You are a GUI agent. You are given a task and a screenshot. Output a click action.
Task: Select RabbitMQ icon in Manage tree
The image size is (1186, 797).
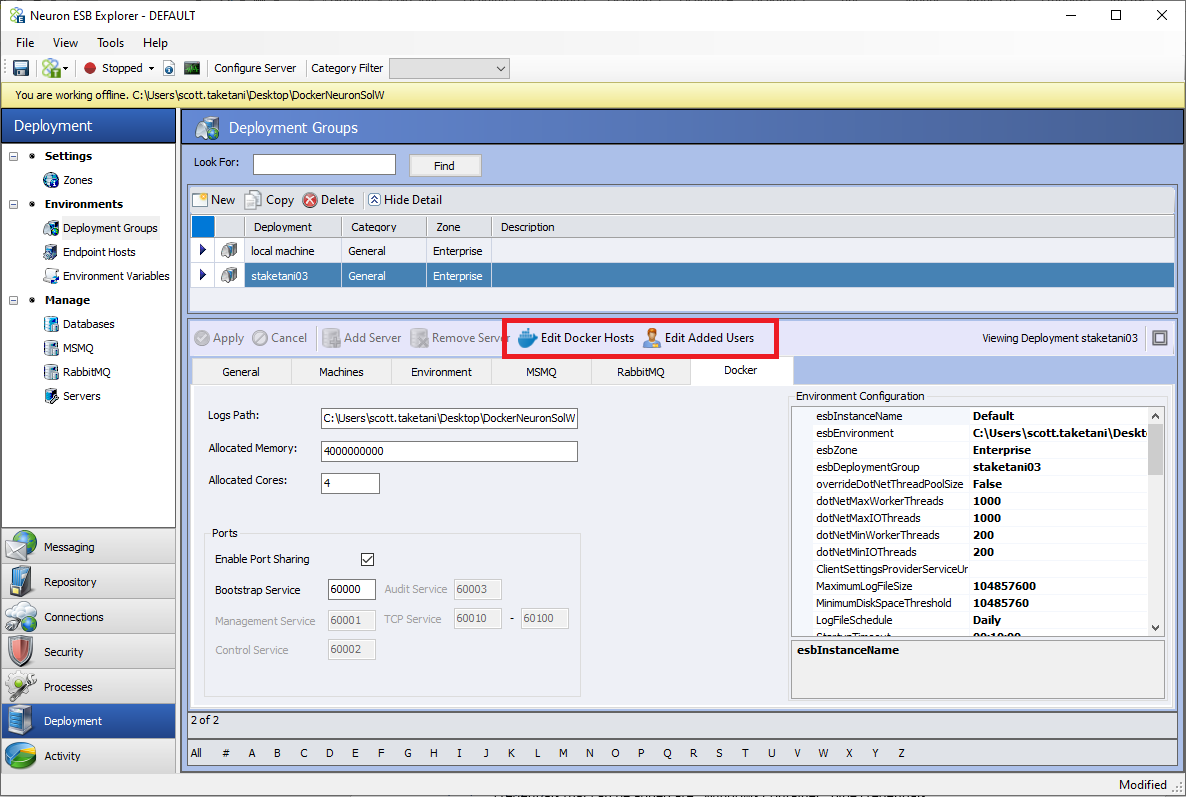click(x=51, y=372)
